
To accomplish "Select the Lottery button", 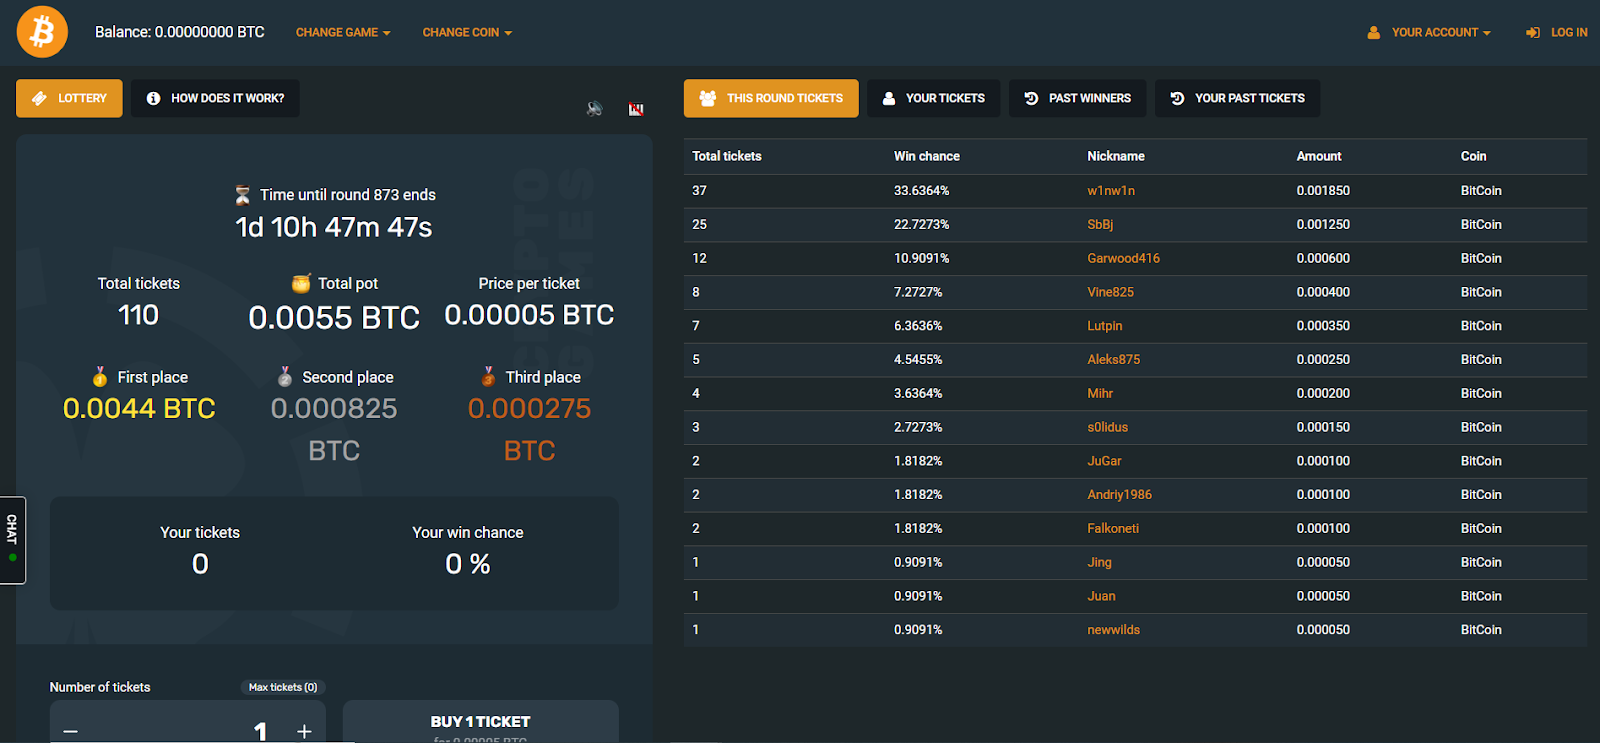I will [69, 98].
